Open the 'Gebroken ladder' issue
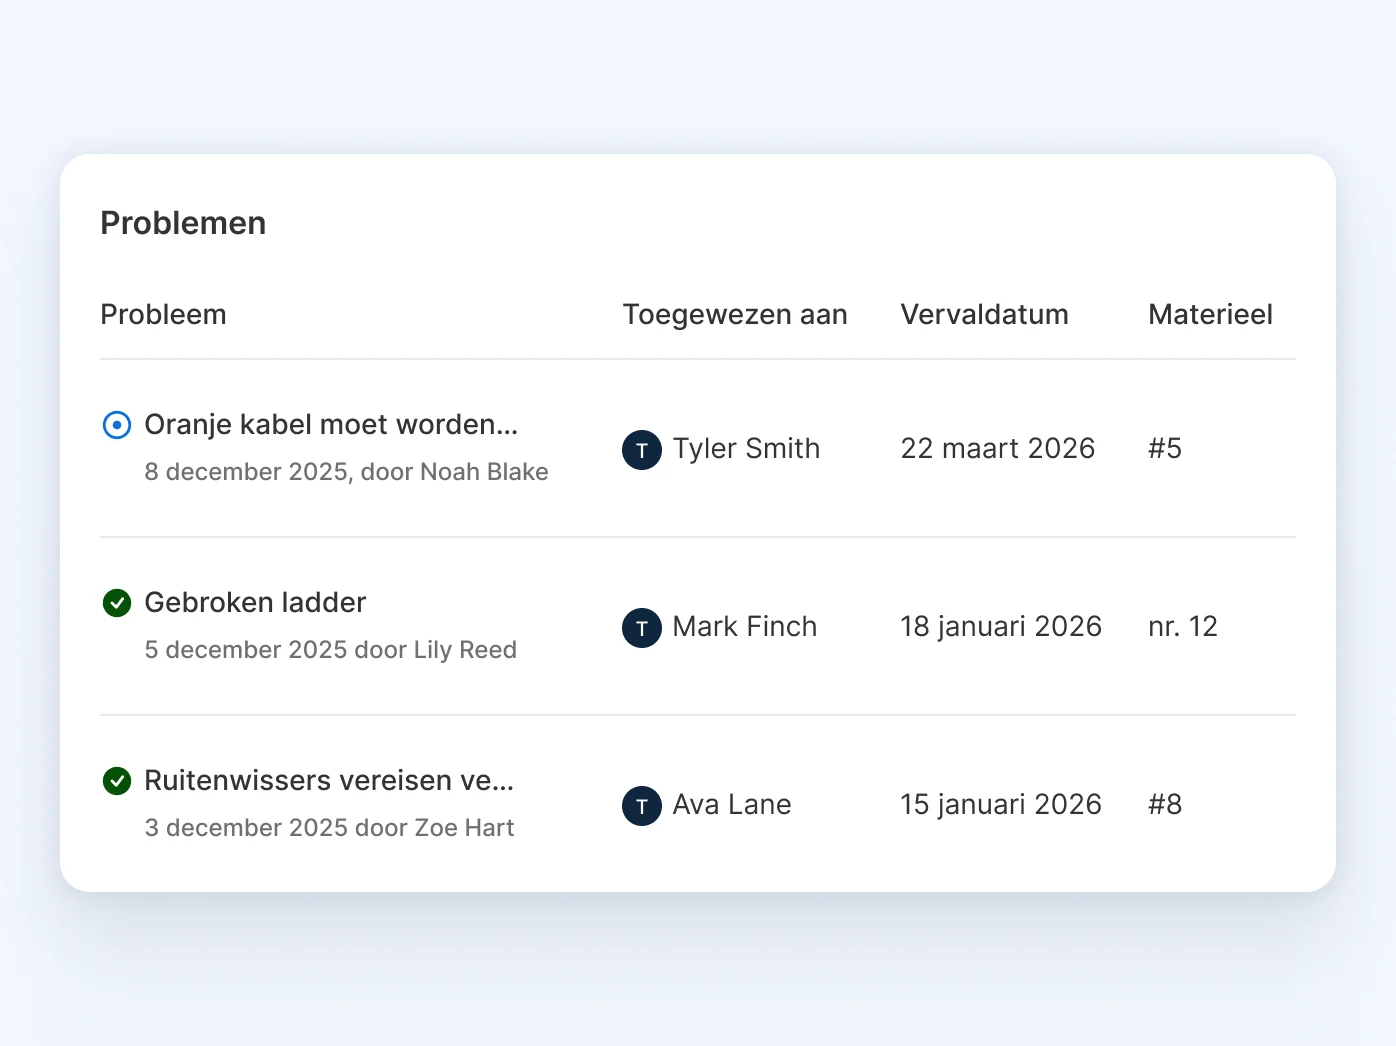The height and width of the screenshot is (1046, 1396). click(255, 602)
